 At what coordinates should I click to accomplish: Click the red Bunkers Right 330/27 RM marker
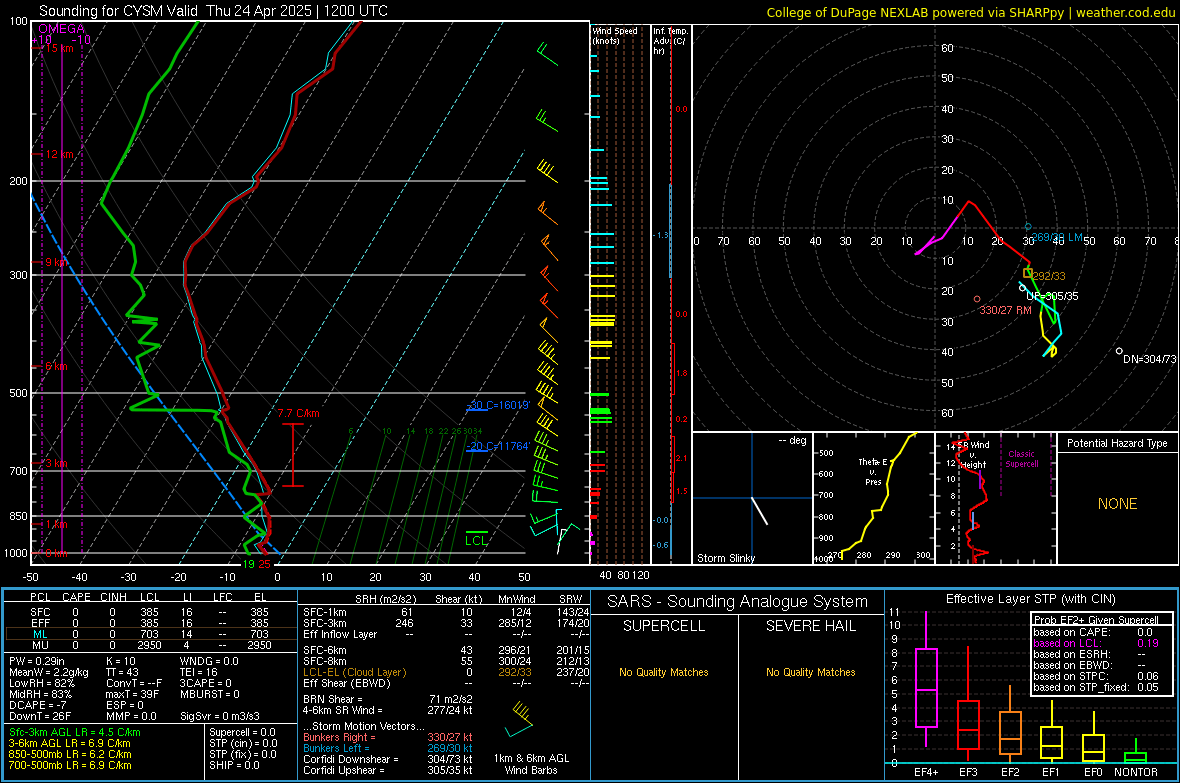(x=977, y=299)
